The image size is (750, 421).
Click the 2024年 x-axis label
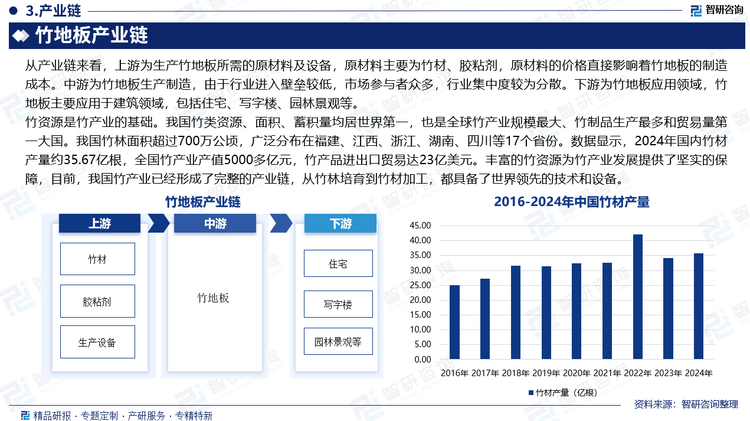click(699, 373)
